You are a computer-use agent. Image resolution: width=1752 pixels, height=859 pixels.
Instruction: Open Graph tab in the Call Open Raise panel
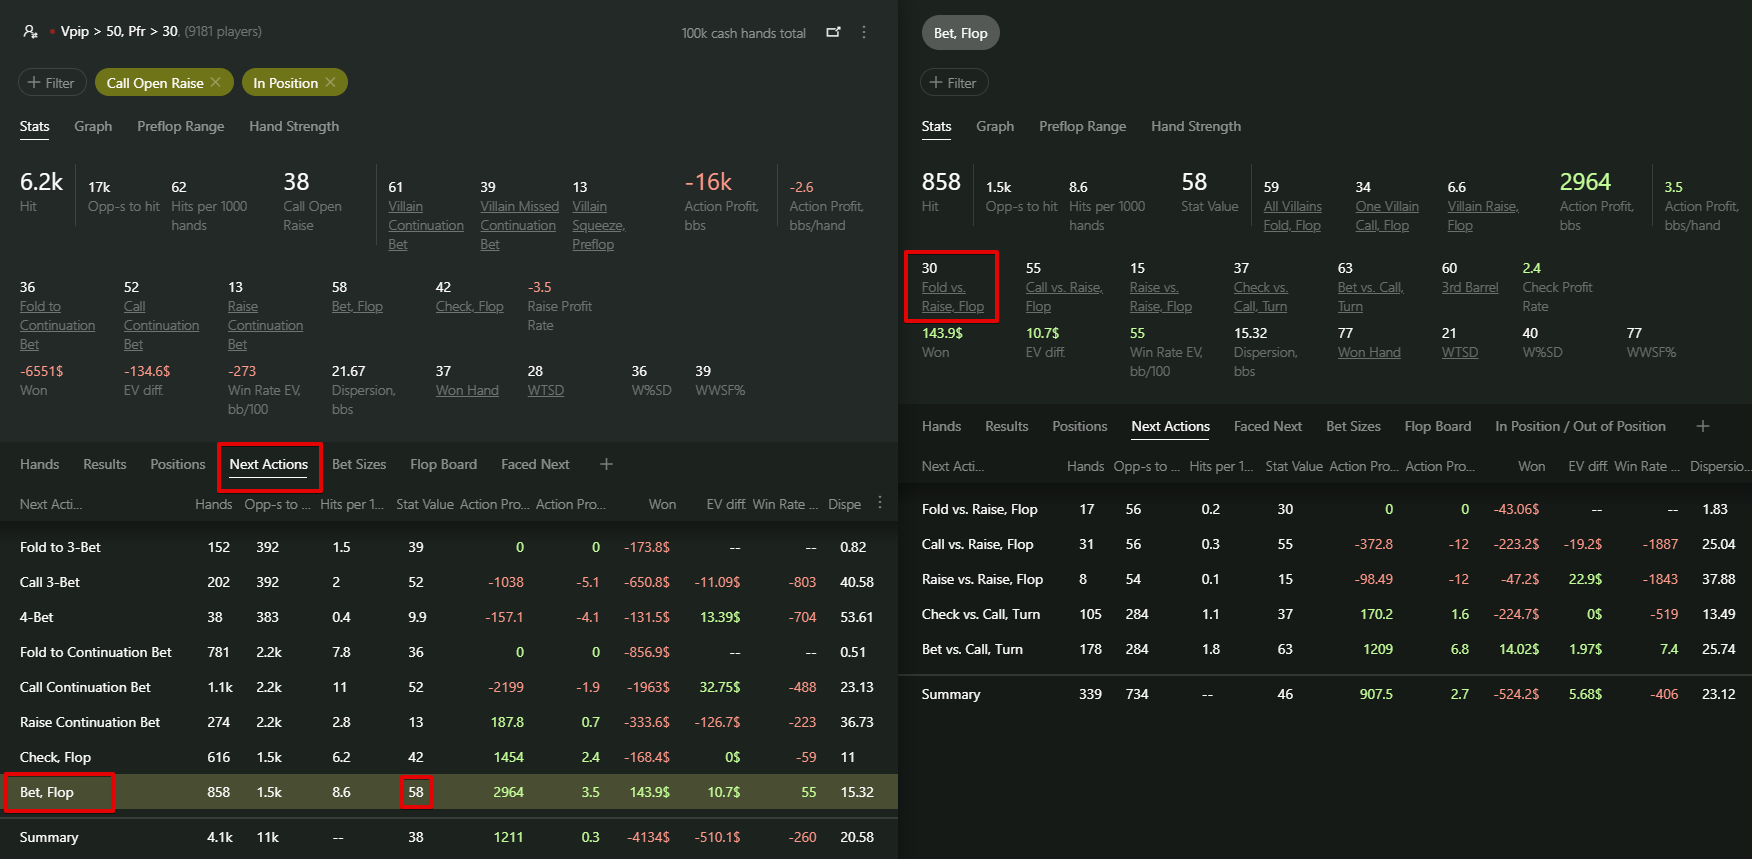pyautogui.click(x=93, y=126)
